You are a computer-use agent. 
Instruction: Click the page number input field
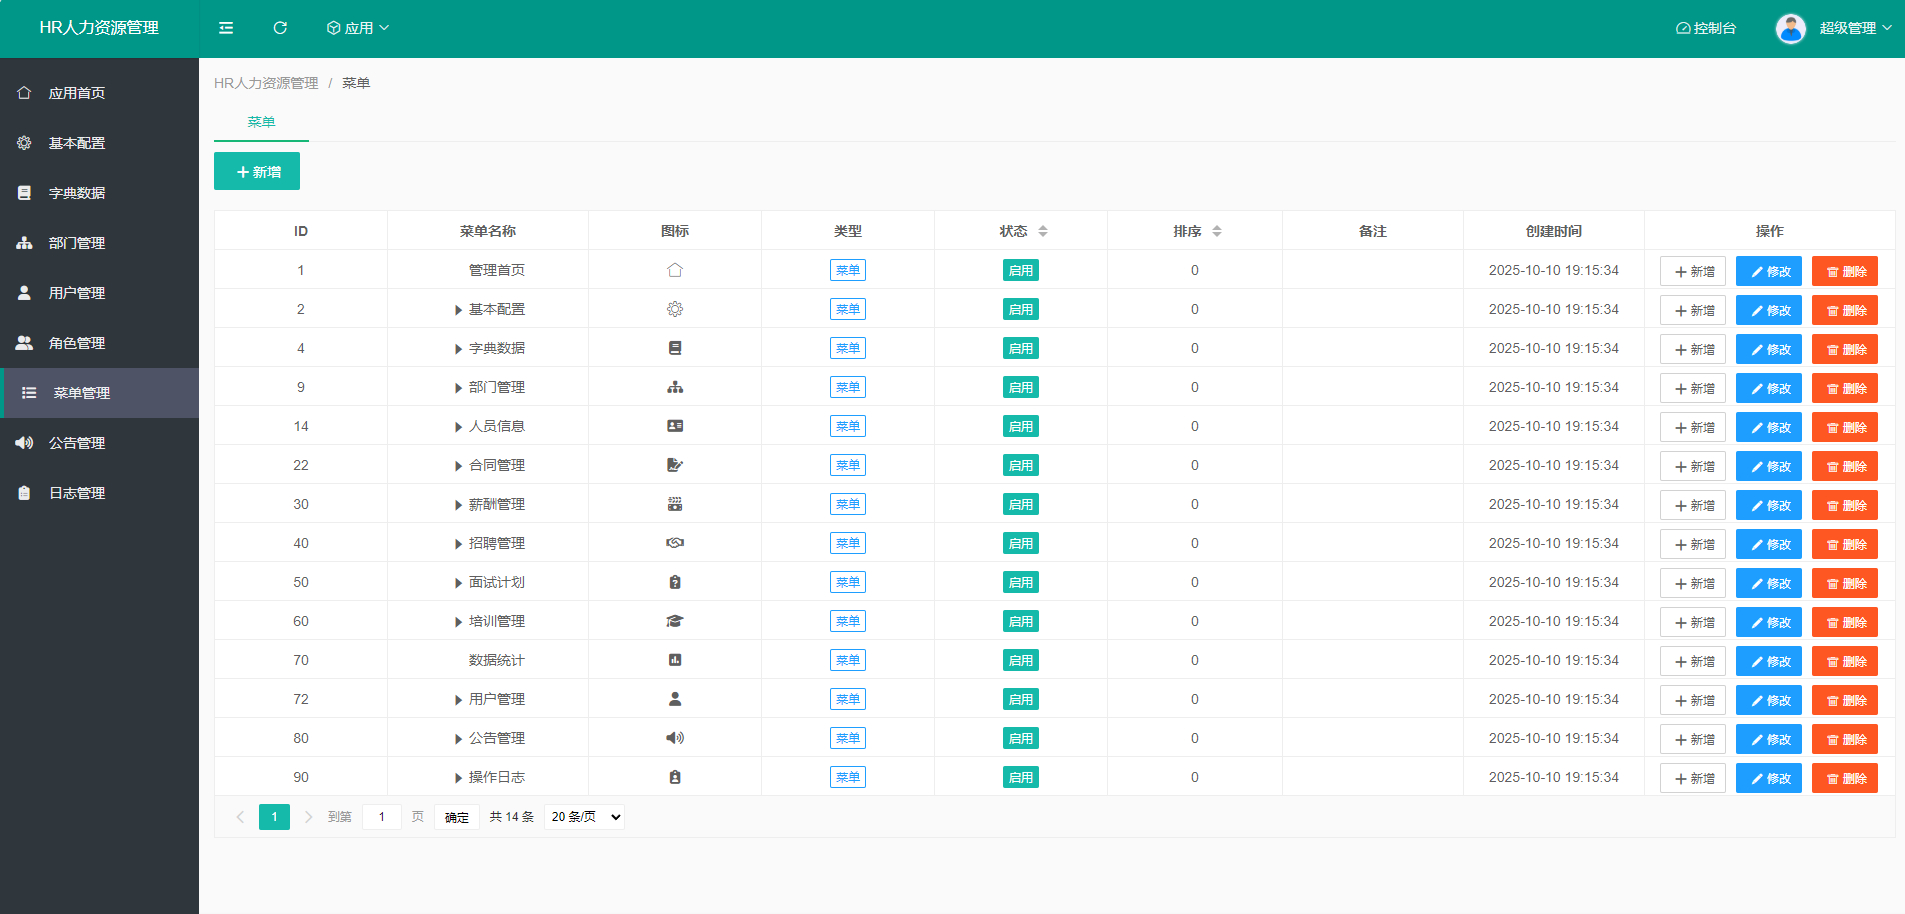(x=382, y=816)
